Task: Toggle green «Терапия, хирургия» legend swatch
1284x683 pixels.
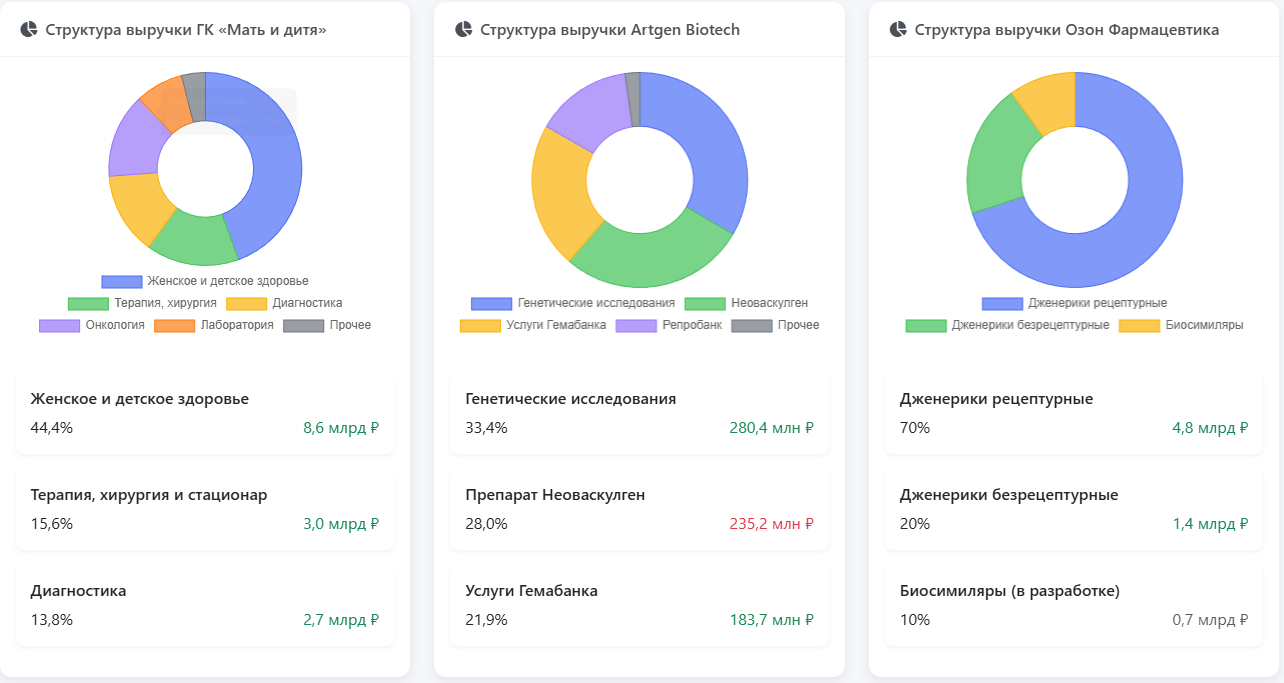Action: tap(88, 303)
